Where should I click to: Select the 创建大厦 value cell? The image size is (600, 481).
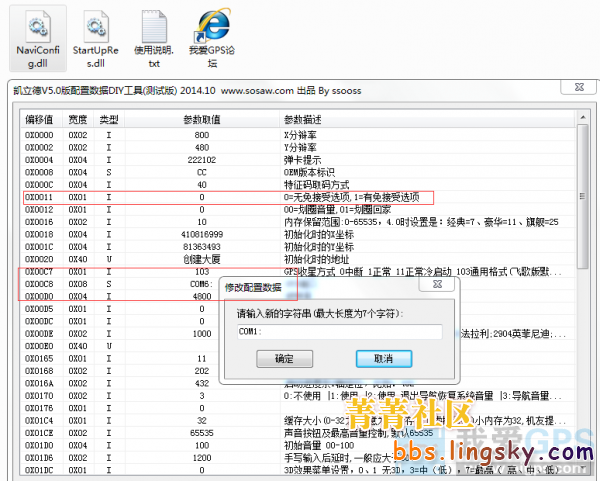point(202,259)
